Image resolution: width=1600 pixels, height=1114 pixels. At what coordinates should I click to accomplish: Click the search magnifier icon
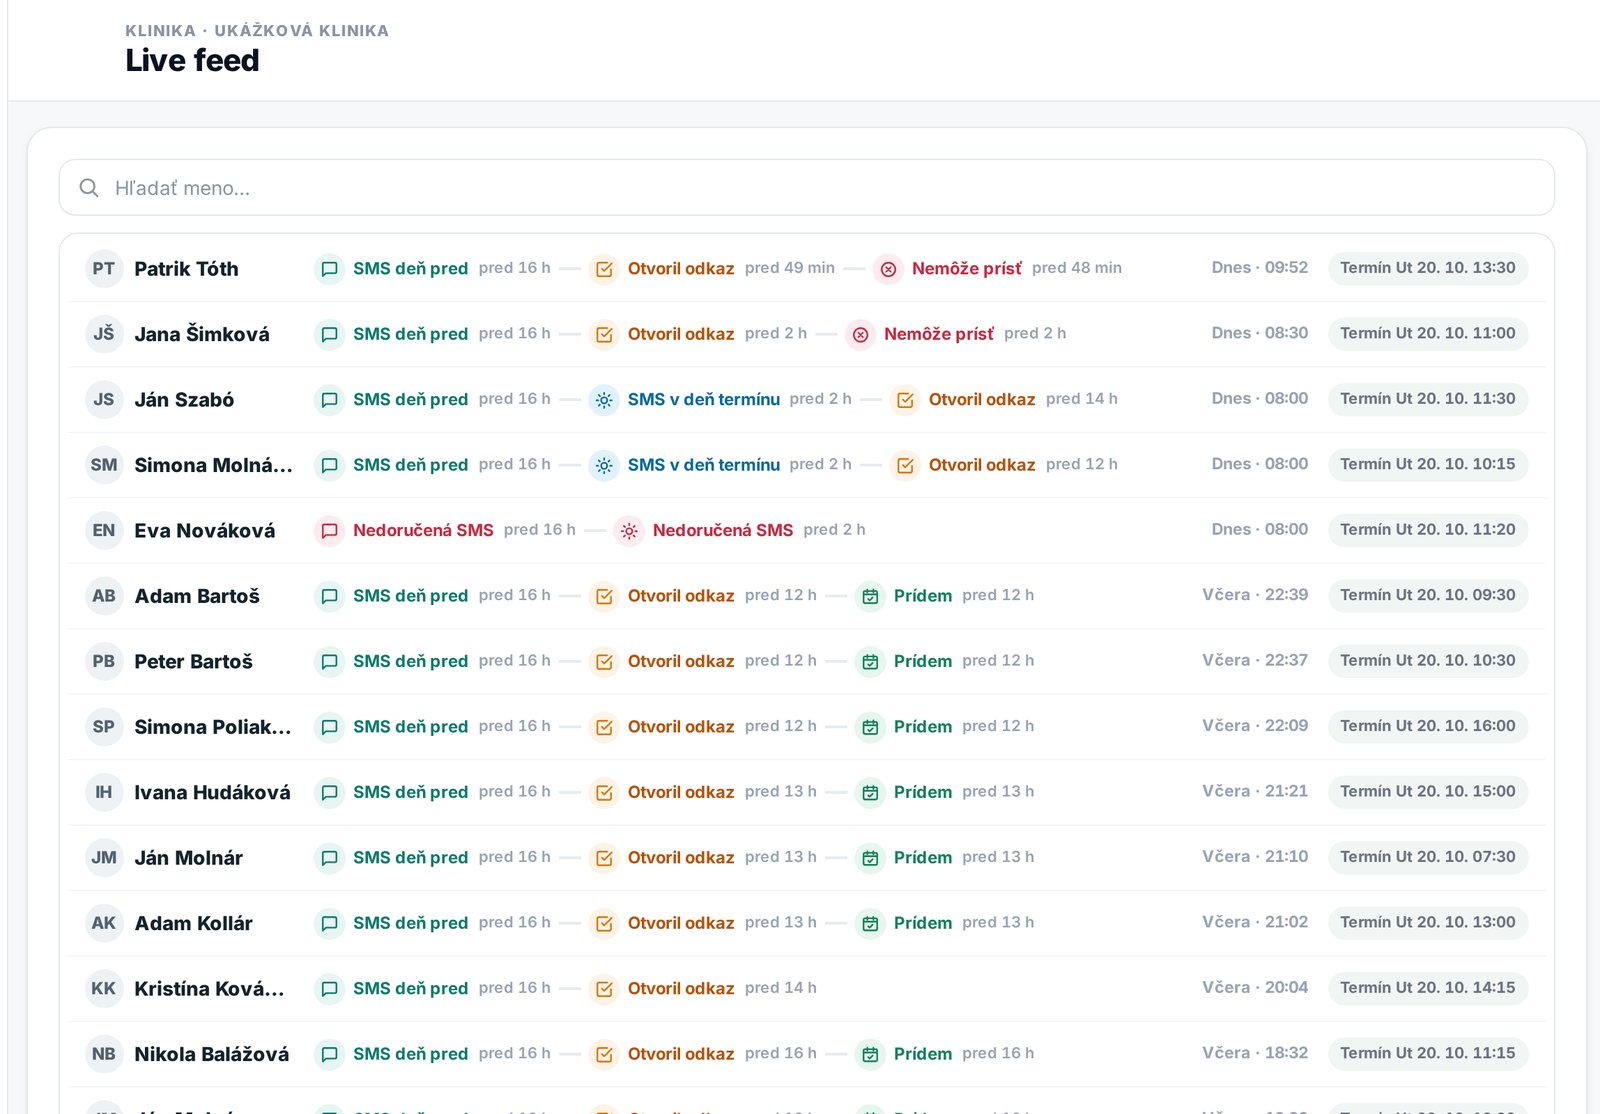pos(89,188)
